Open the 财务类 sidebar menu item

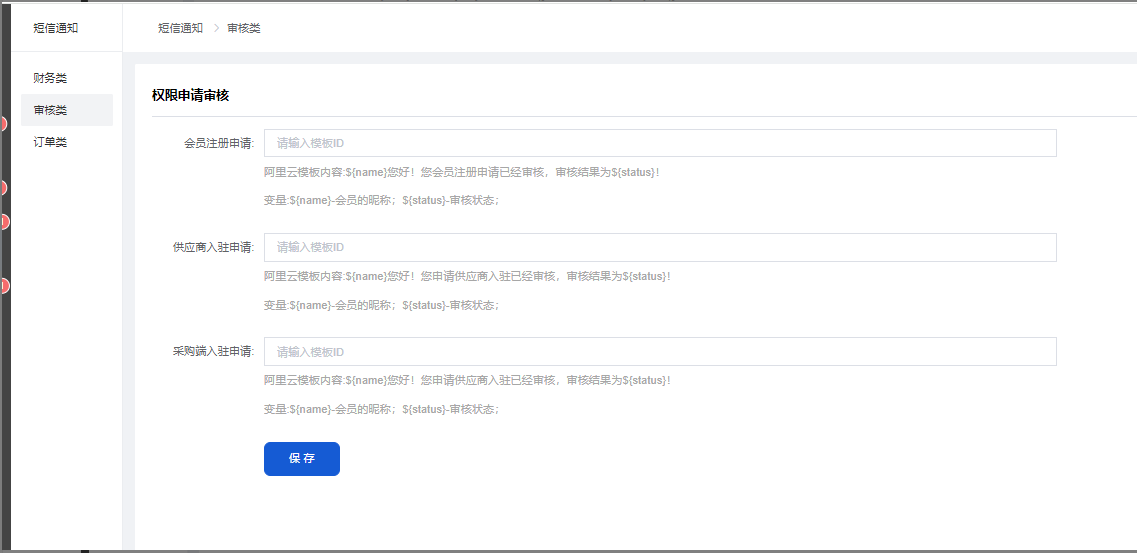click(x=50, y=78)
